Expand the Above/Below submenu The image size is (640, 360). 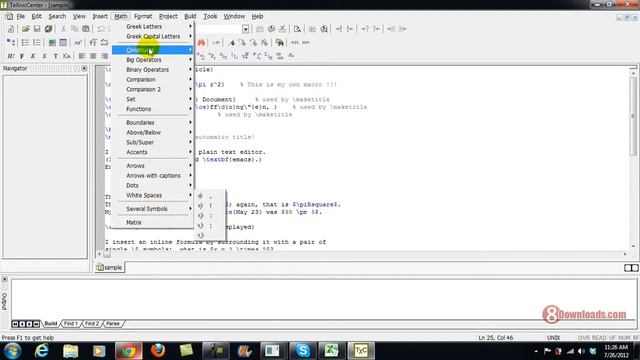point(153,132)
